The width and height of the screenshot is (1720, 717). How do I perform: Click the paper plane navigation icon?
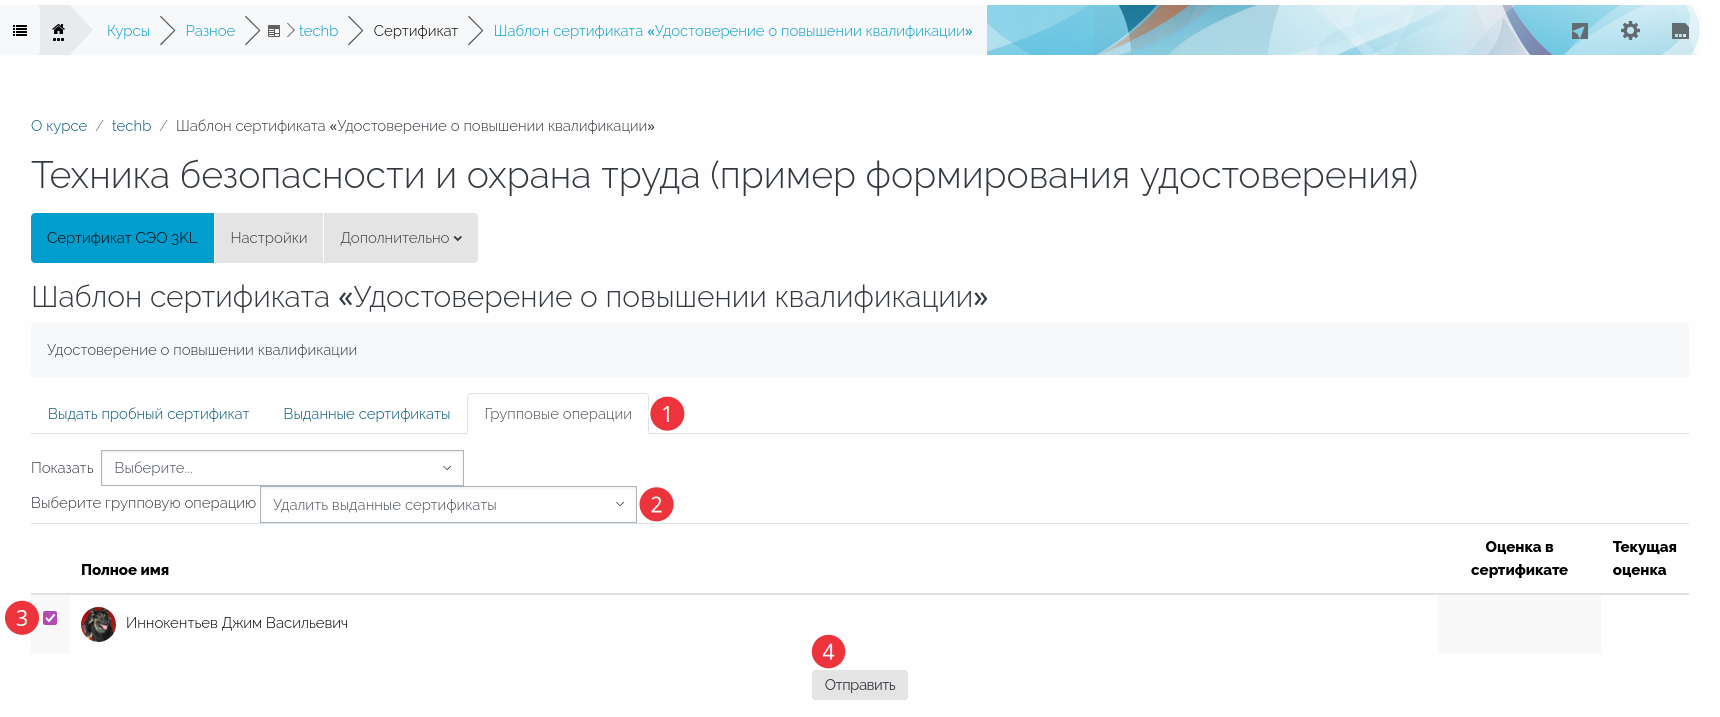click(1580, 31)
